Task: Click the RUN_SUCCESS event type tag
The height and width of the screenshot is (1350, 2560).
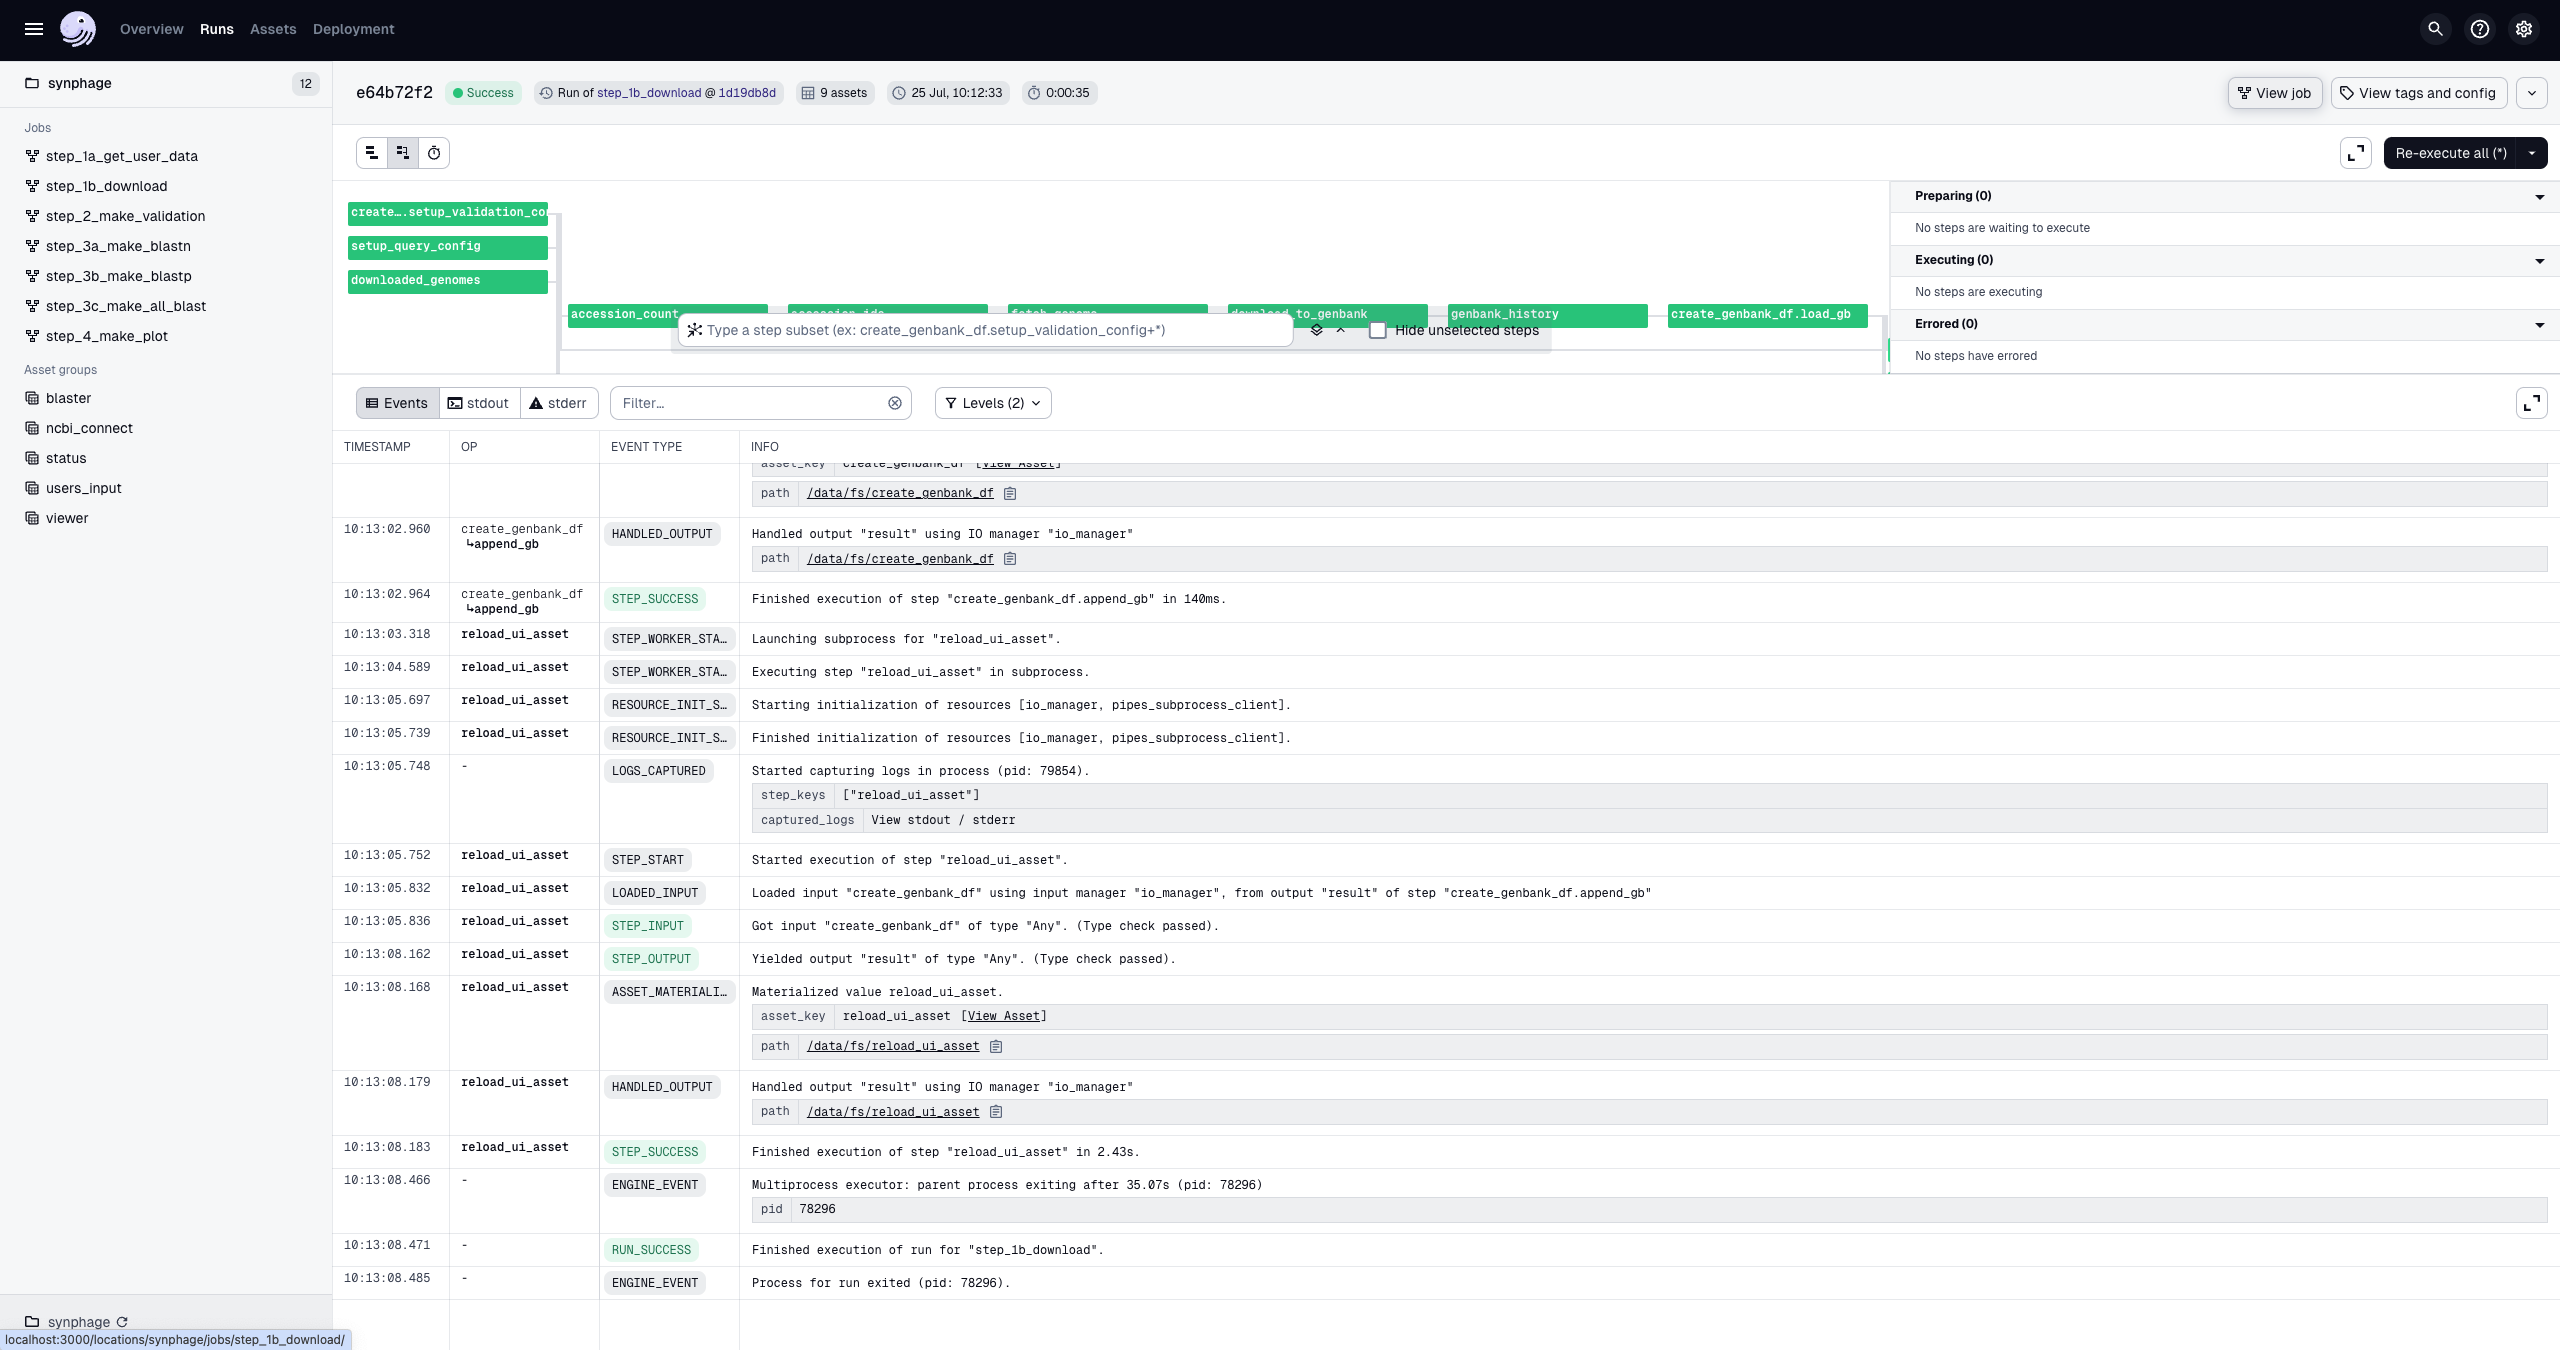Action: [651, 1250]
